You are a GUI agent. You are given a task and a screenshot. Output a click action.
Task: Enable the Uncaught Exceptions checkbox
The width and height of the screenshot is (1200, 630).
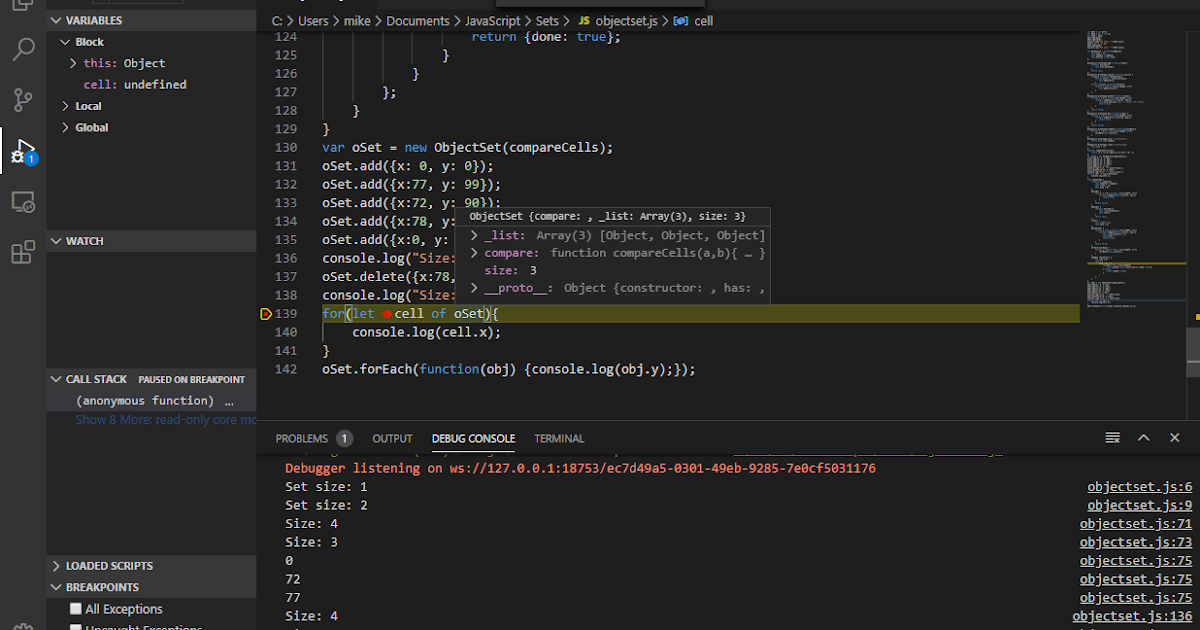click(75, 626)
